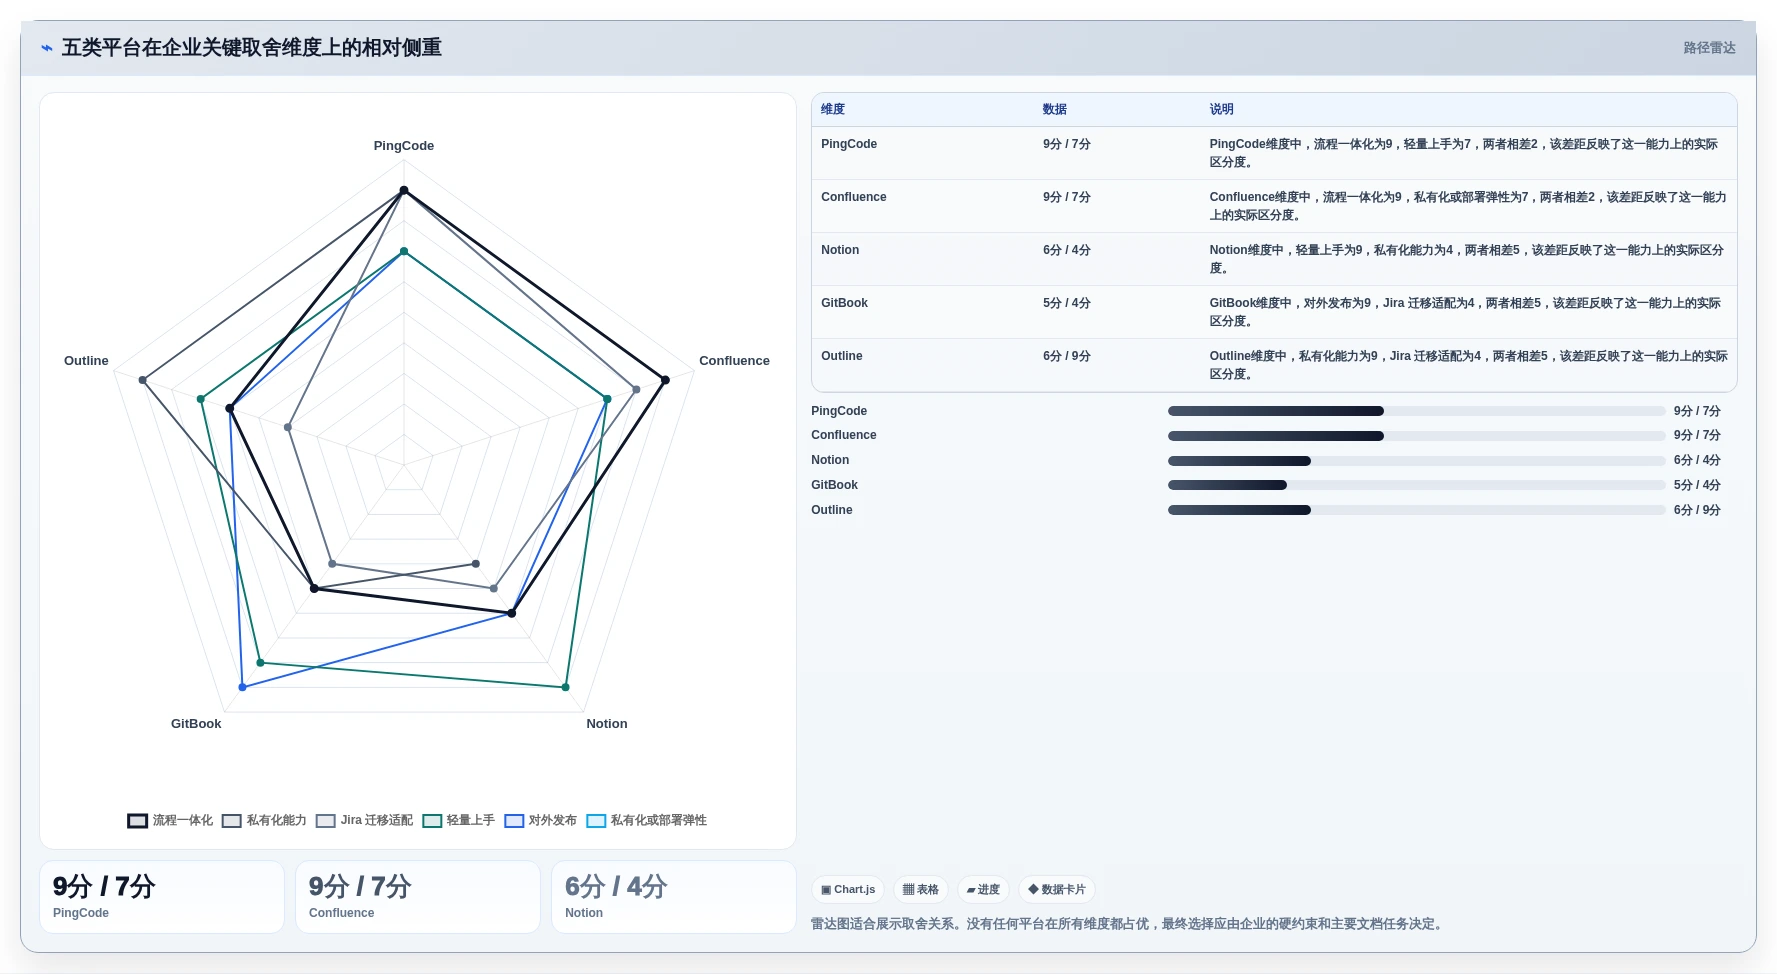Toggle the 对外发布 legend swatch
This screenshot has height=974, width=1777.
(514, 821)
